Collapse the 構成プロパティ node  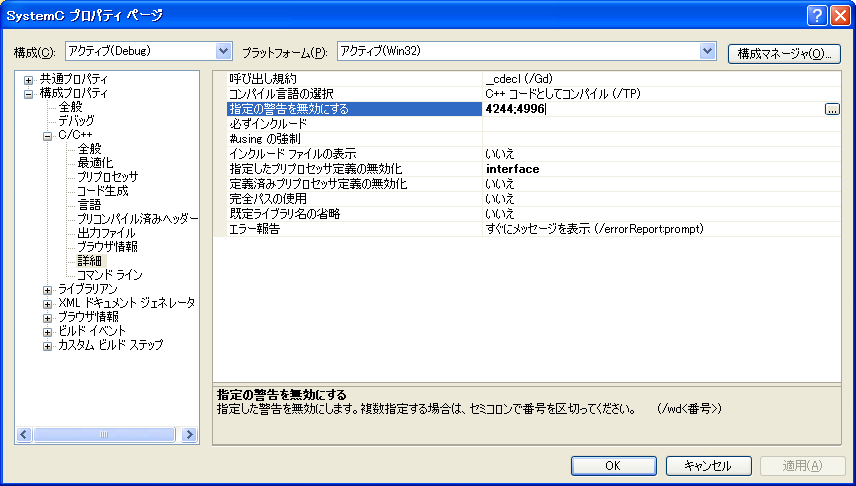click(x=28, y=94)
